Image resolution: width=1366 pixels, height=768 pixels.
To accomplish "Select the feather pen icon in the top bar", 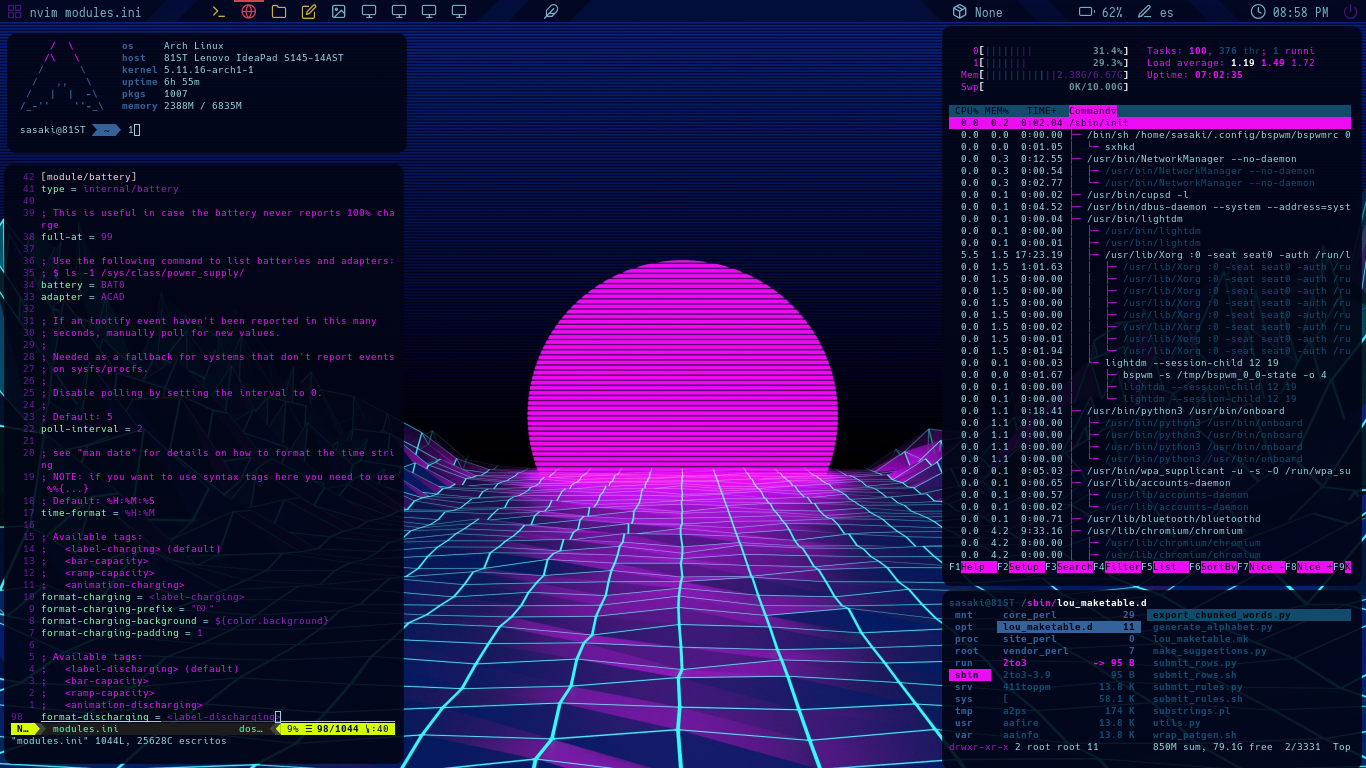I will 551,12.
